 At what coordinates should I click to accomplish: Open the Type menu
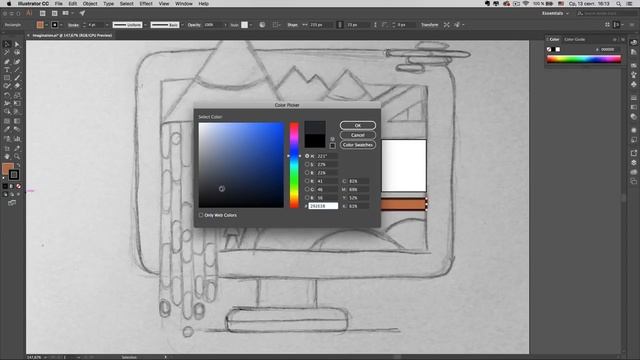click(x=109, y=4)
